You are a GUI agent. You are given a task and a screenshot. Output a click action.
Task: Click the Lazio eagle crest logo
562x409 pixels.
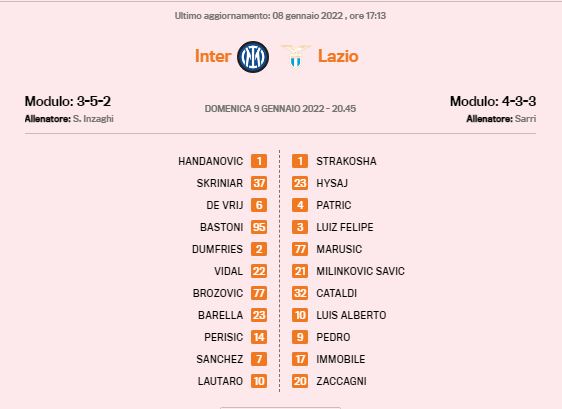[296, 56]
